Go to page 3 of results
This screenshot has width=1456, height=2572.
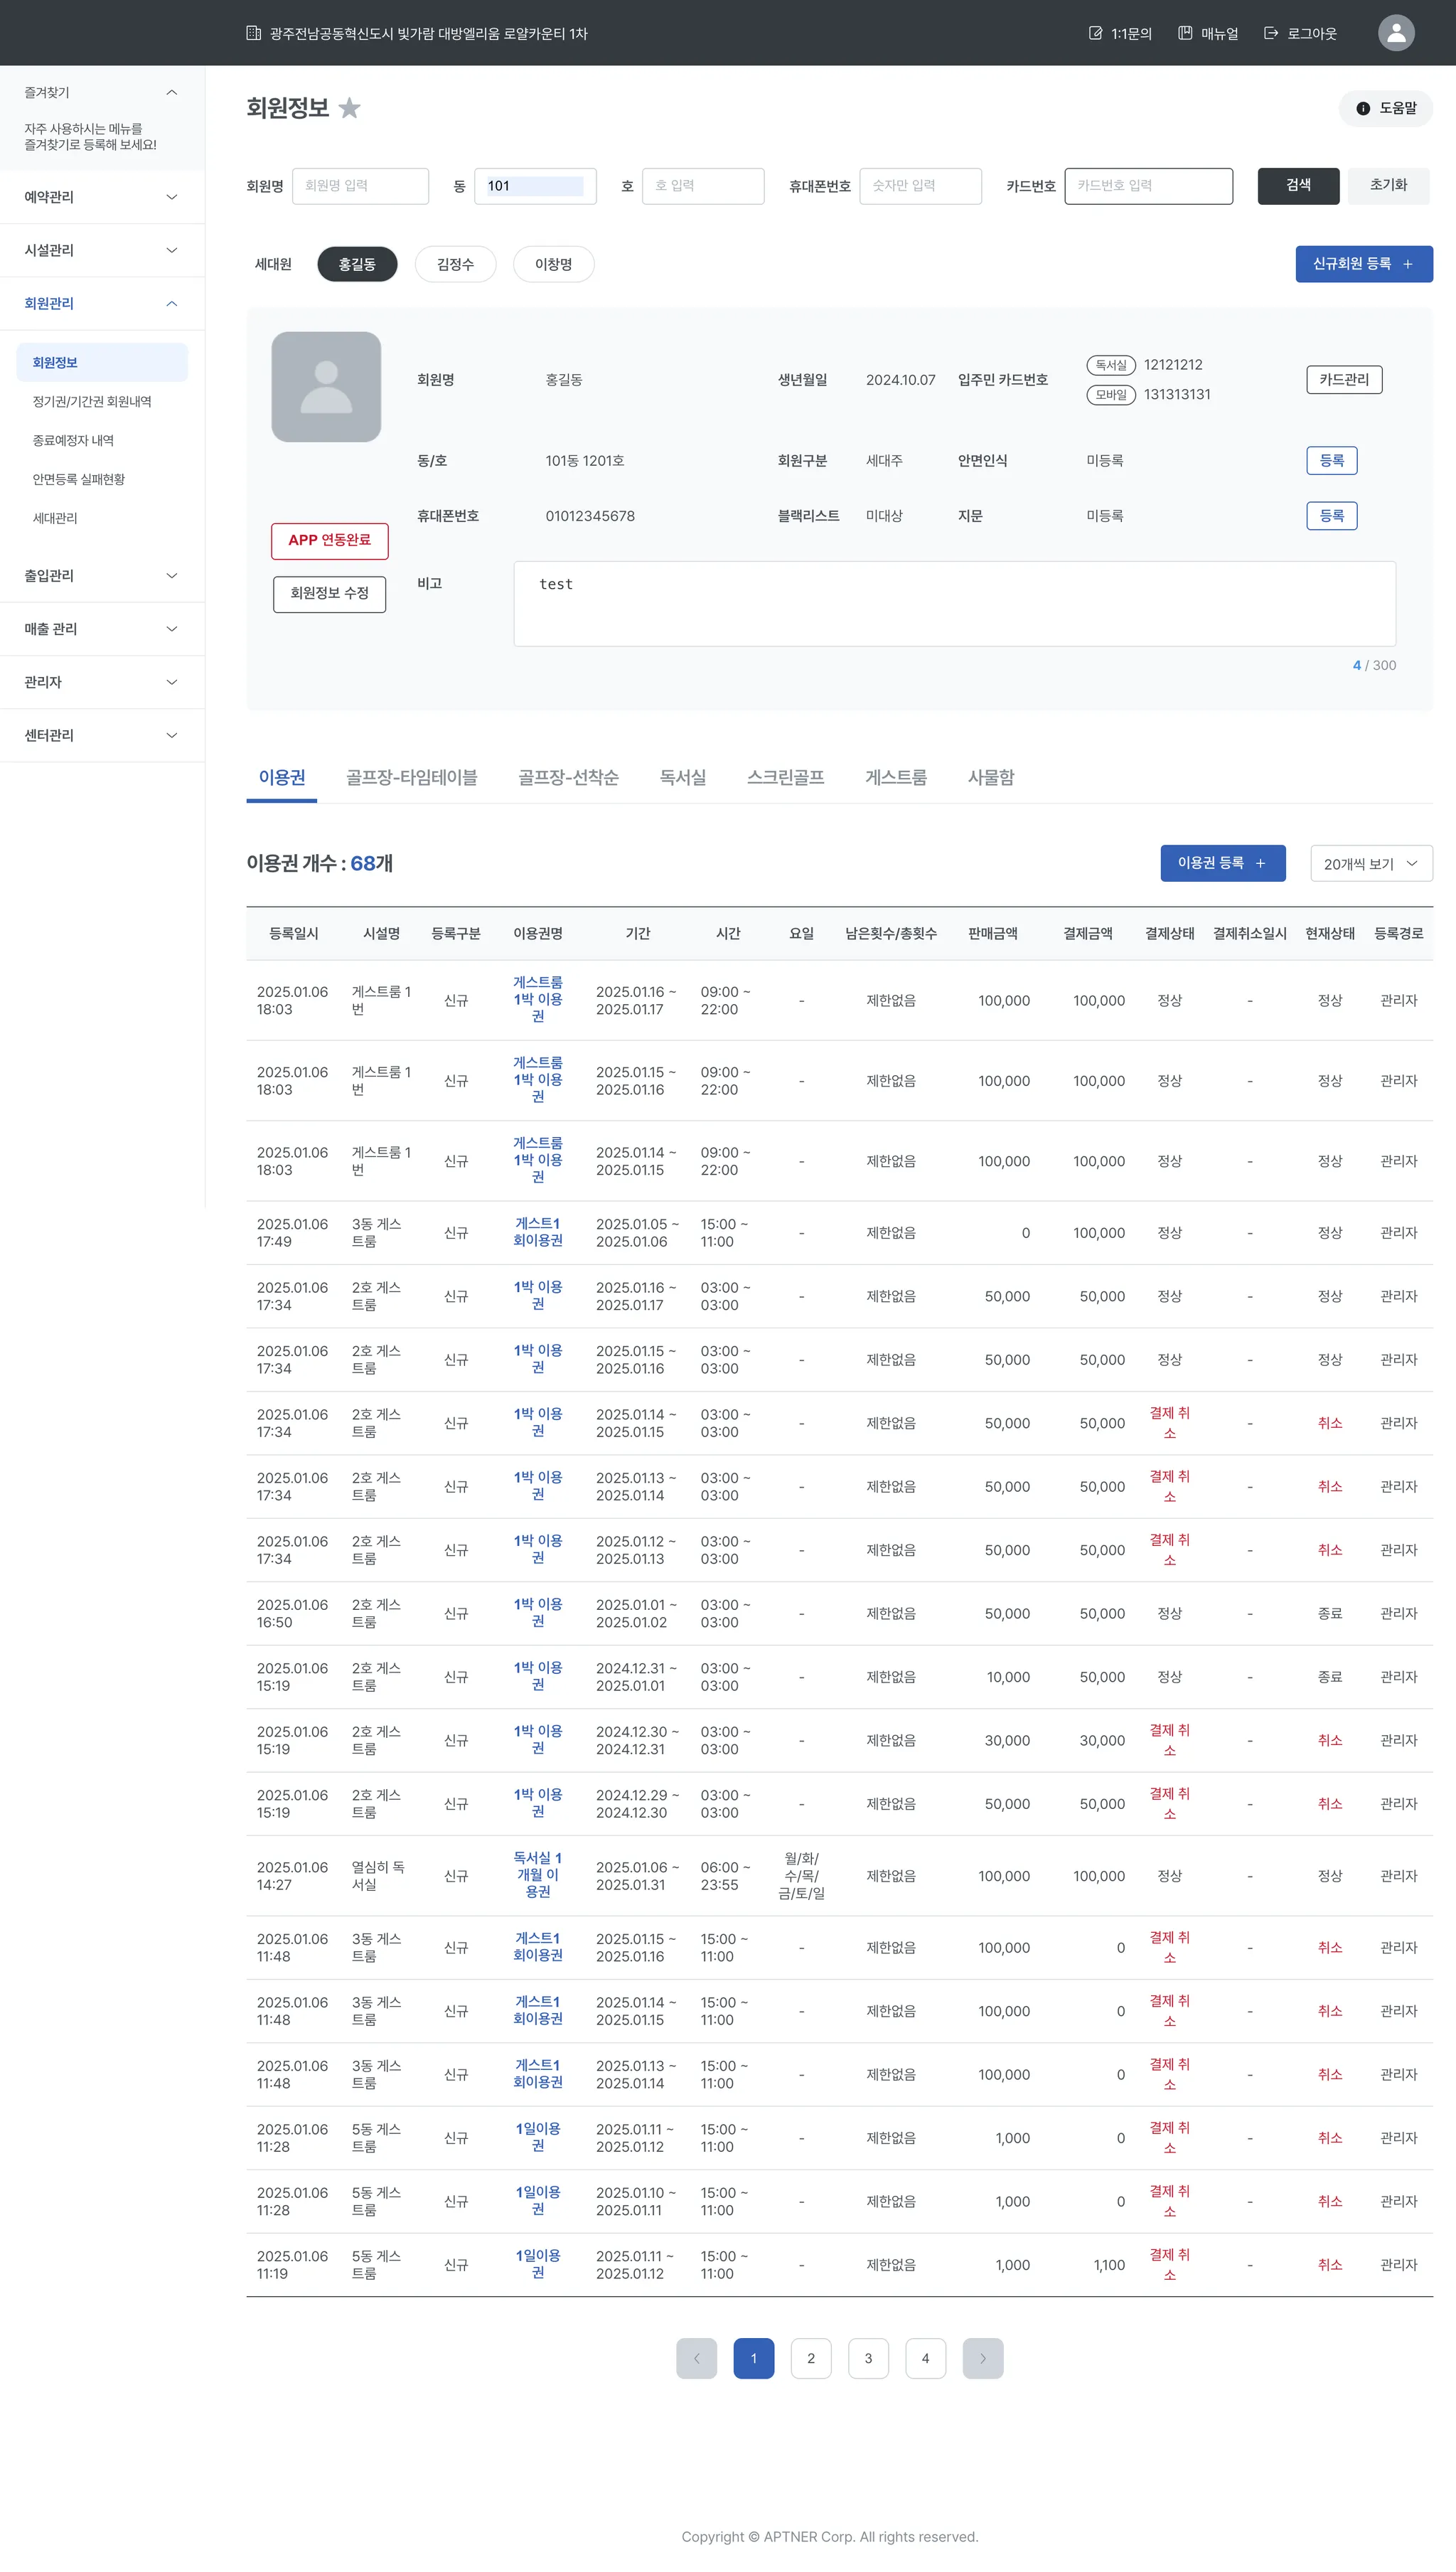(868, 2358)
